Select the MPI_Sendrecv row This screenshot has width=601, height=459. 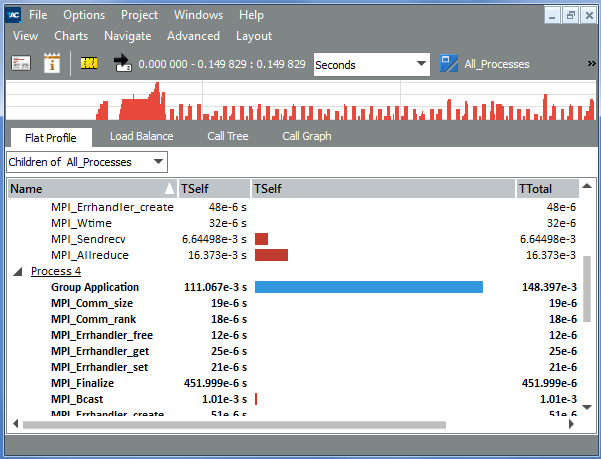(294, 239)
